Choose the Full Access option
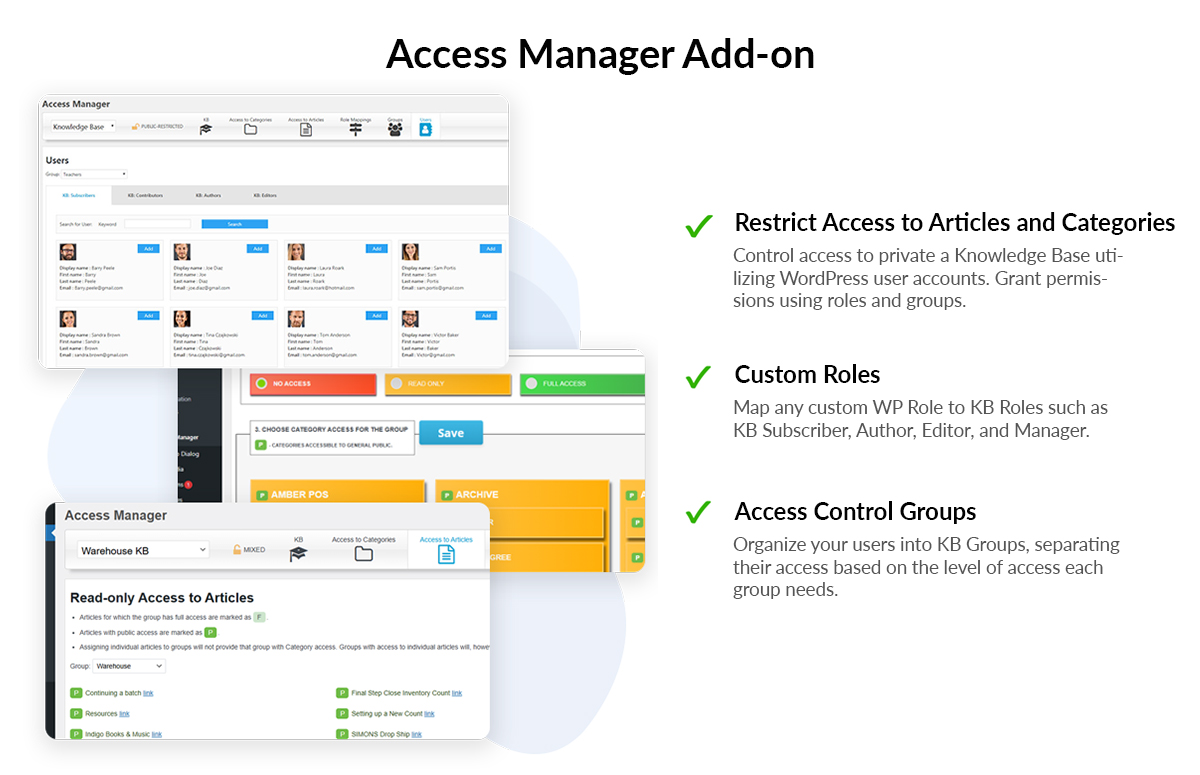The height and width of the screenshot is (775, 1200). [x=531, y=383]
